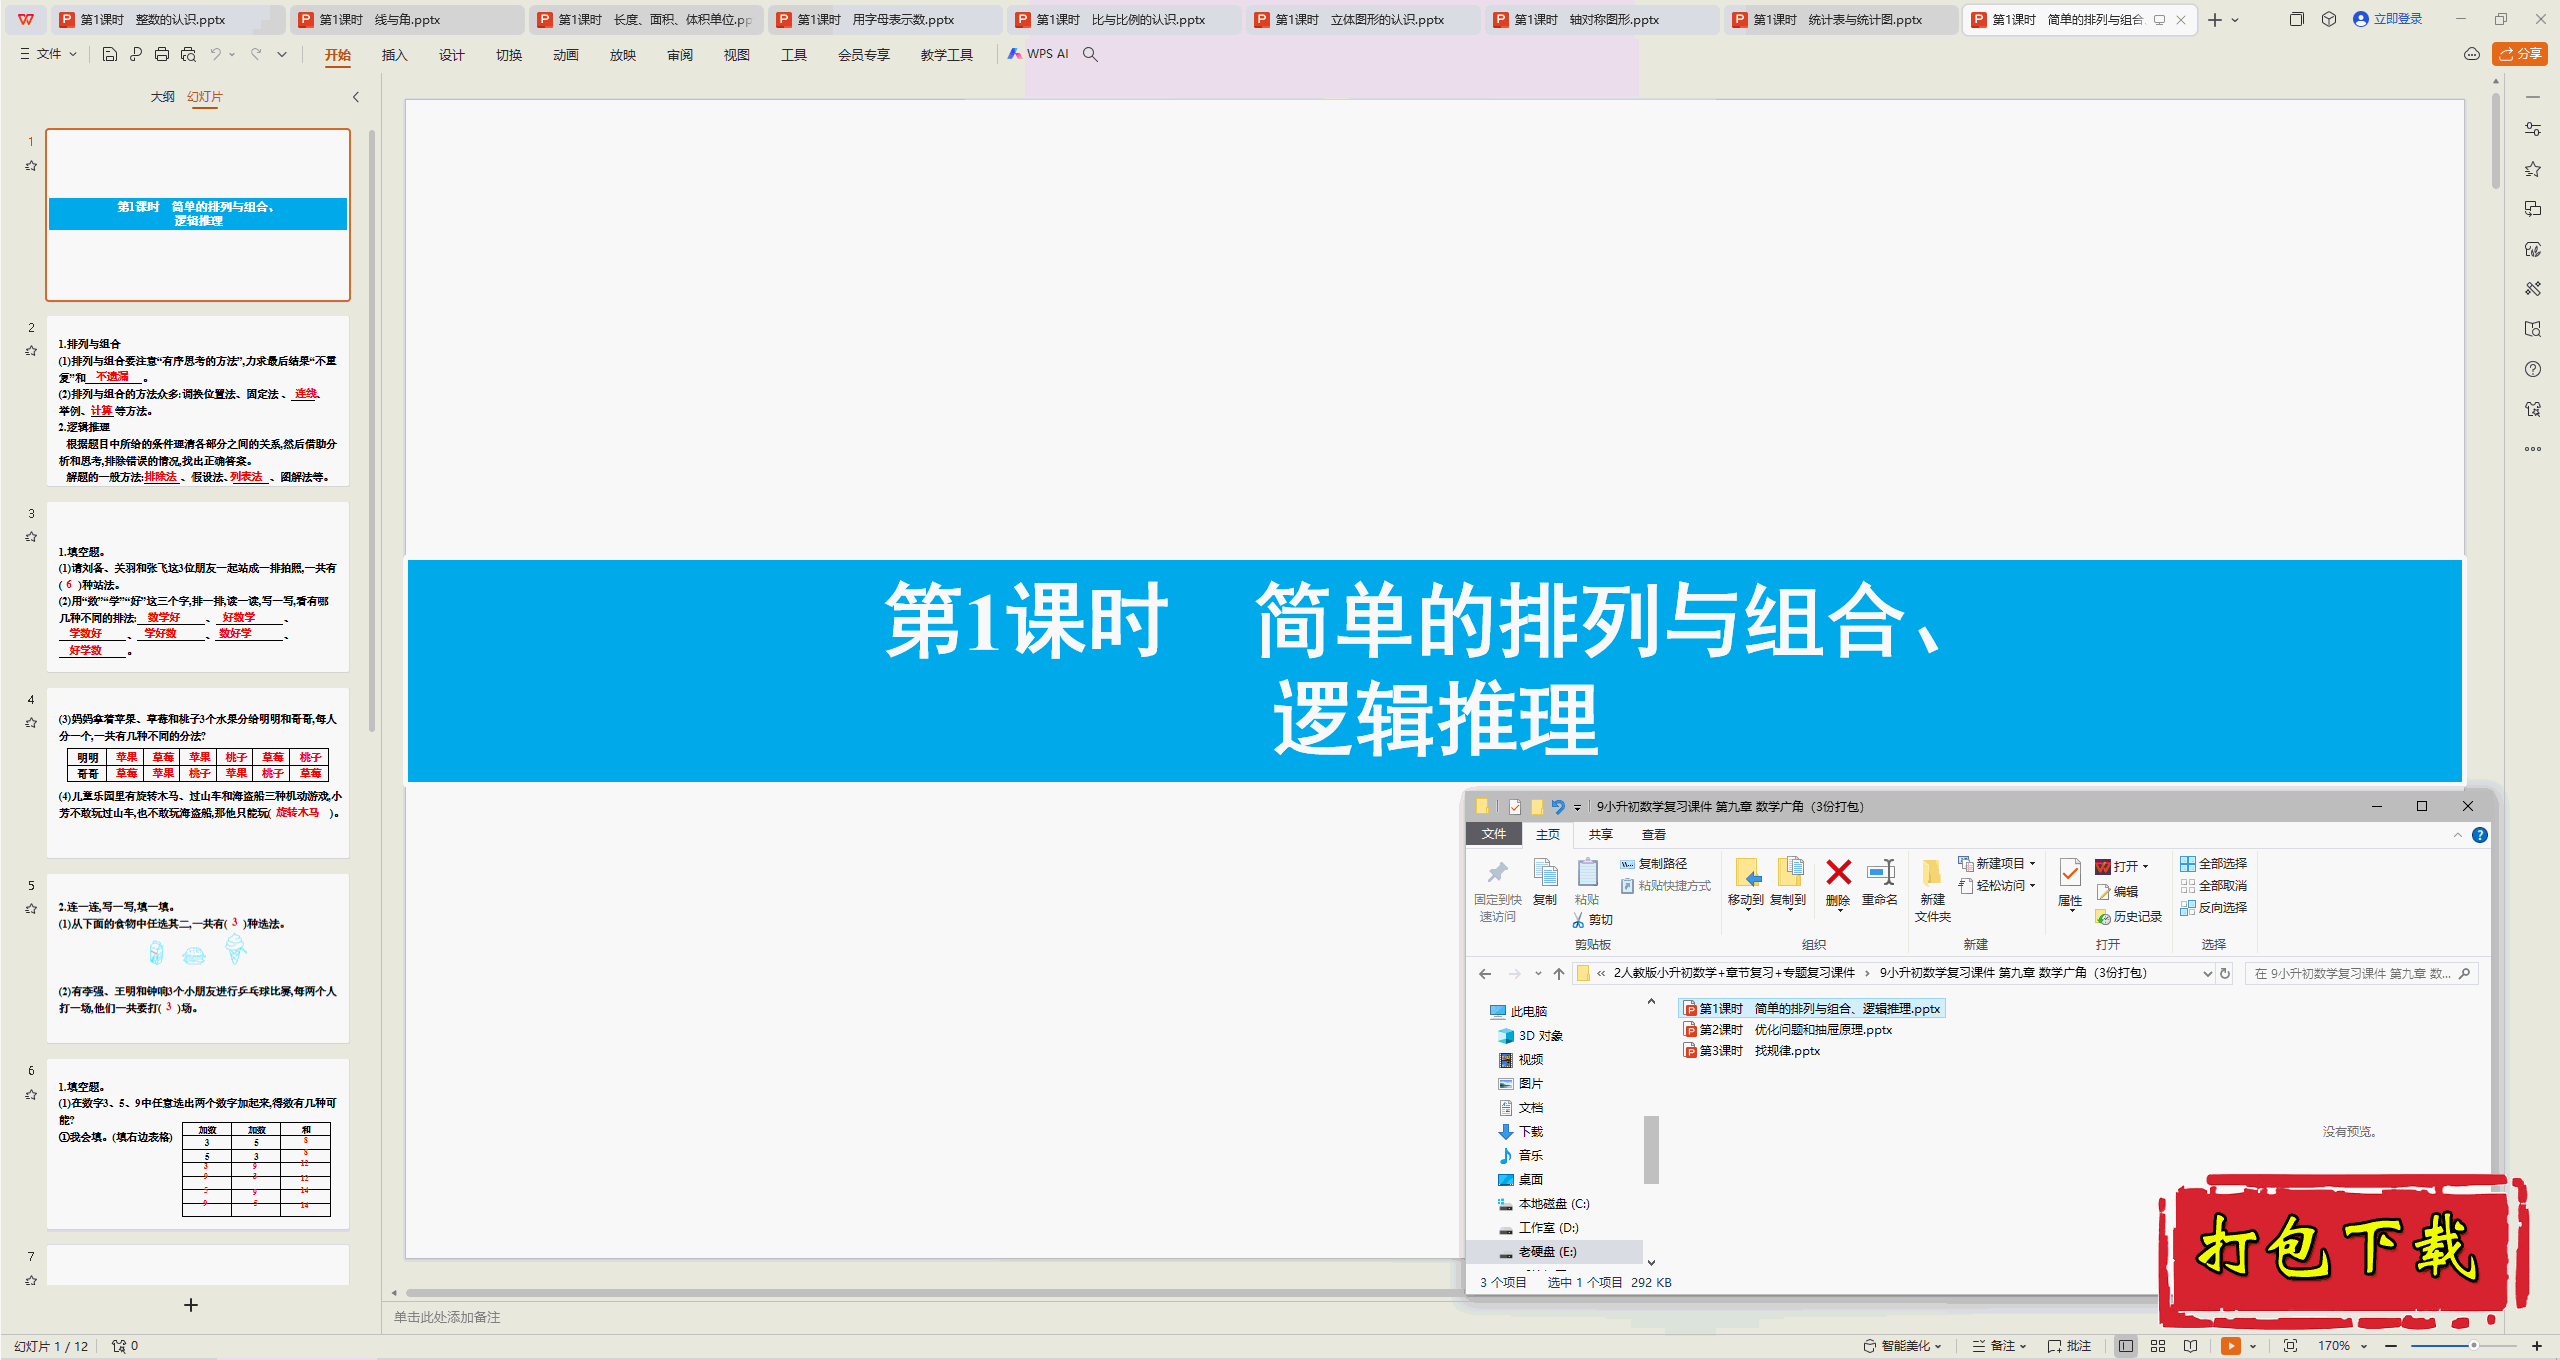This screenshot has width=2560, height=1360.
Task: Expand the Undo history dropdown arrow
Action: click(232, 54)
